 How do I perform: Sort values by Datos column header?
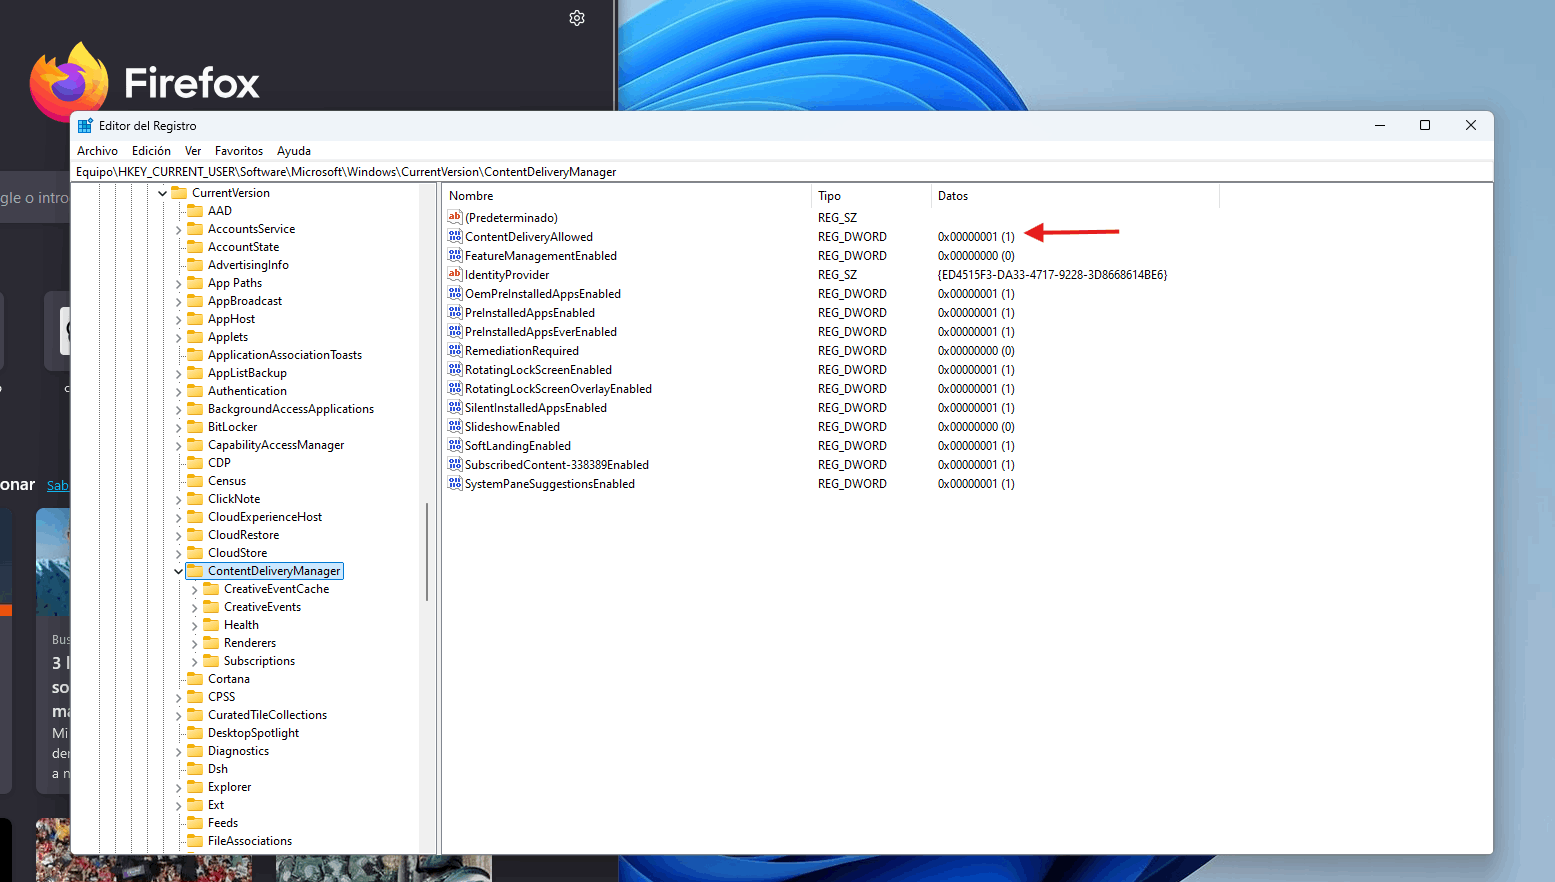point(1075,196)
